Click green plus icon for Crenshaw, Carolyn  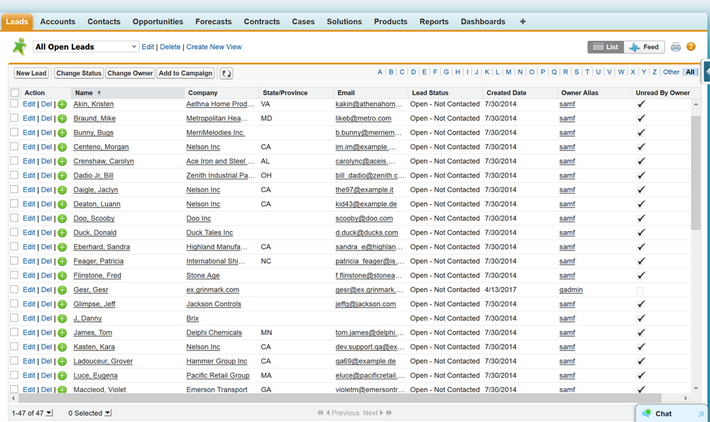tap(62, 161)
